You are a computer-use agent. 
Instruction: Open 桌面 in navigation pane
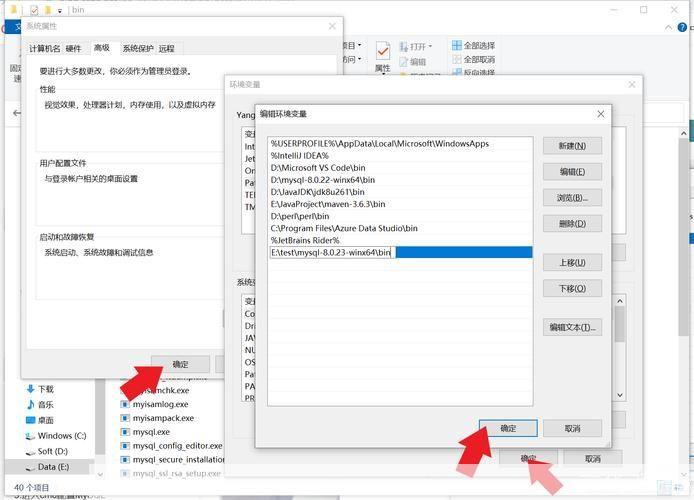(41, 420)
